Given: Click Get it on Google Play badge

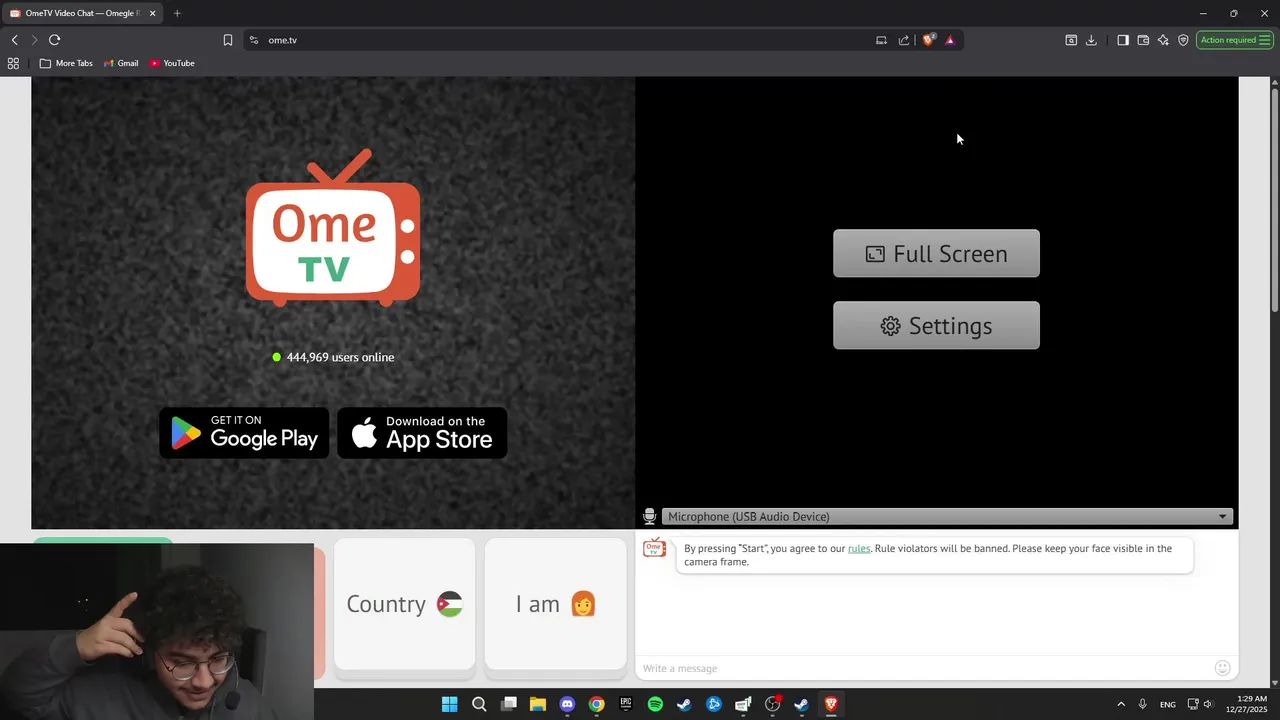Looking at the screenshot, I should [x=244, y=433].
